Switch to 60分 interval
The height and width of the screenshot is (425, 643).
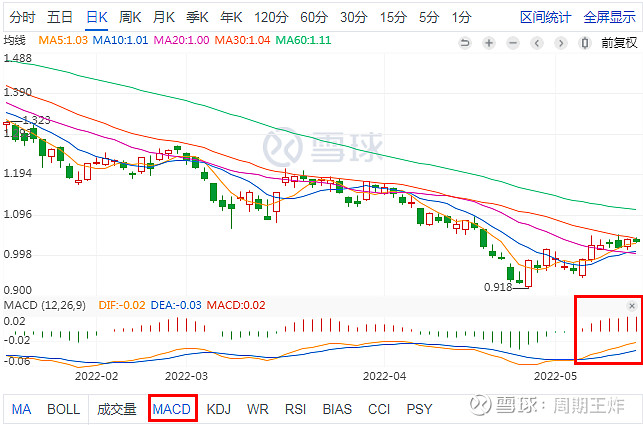coord(314,17)
